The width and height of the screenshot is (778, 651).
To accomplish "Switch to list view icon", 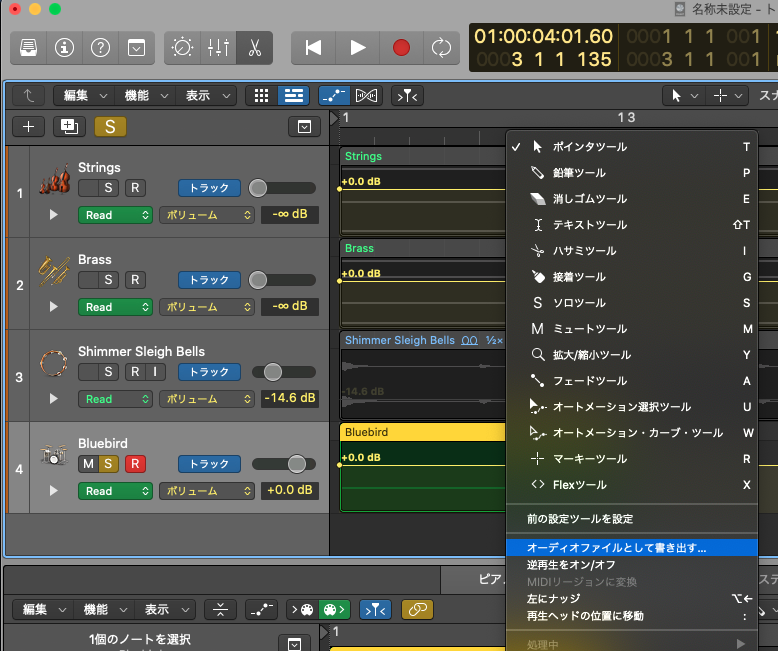I will [294, 96].
